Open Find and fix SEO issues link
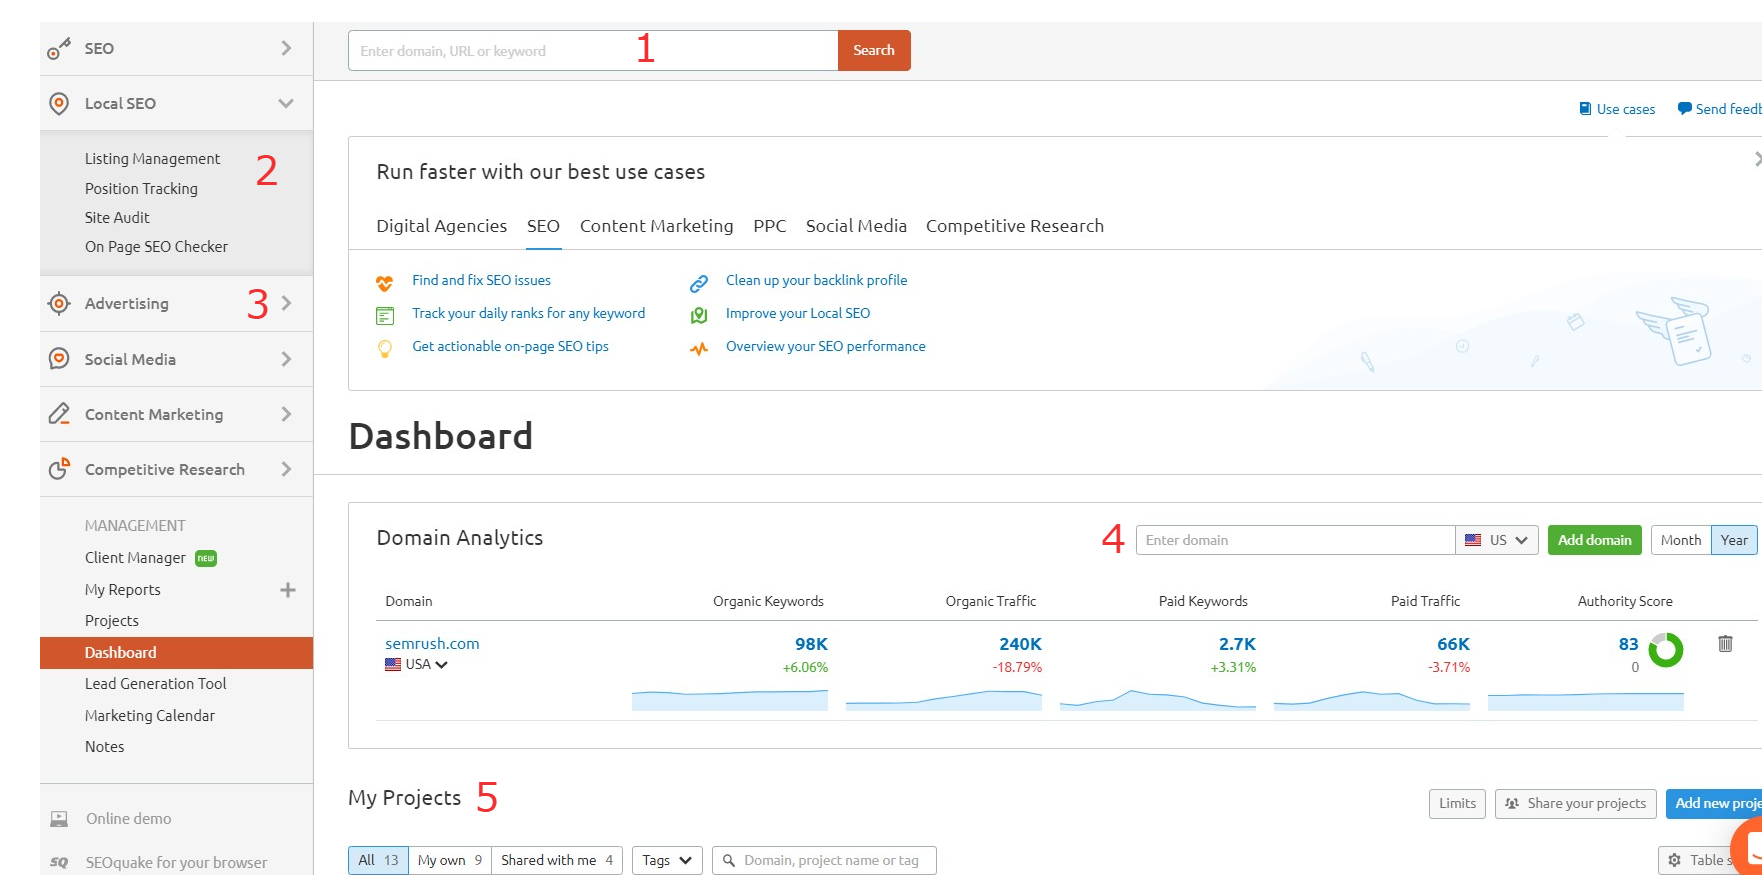The height and width of the screenshot is (875, 1762). point(481,280)
